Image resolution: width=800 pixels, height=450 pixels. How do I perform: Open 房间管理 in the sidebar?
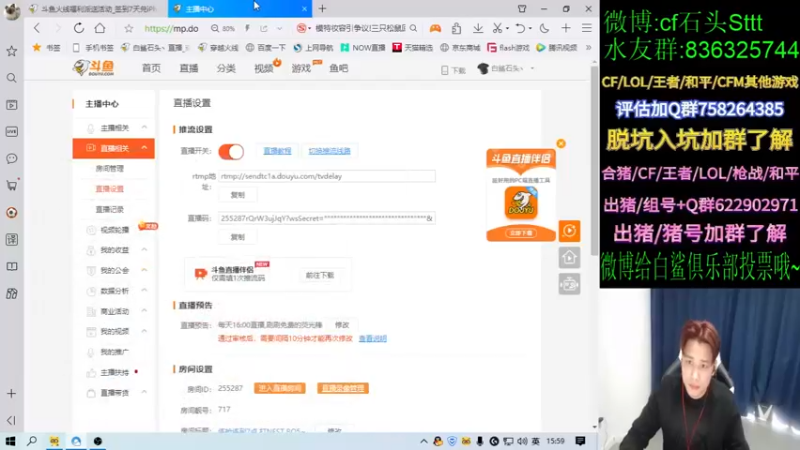[x=110, y=168]
